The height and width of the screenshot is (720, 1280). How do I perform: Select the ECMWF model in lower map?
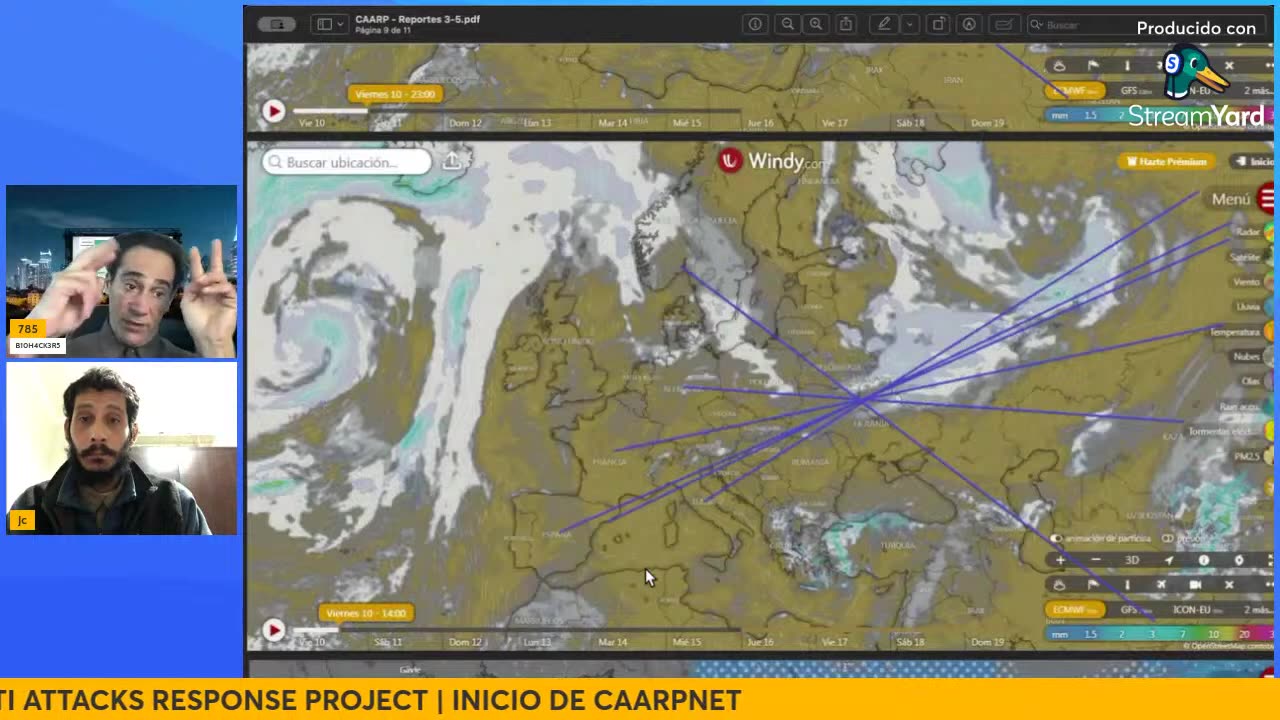click(1075, 609)
